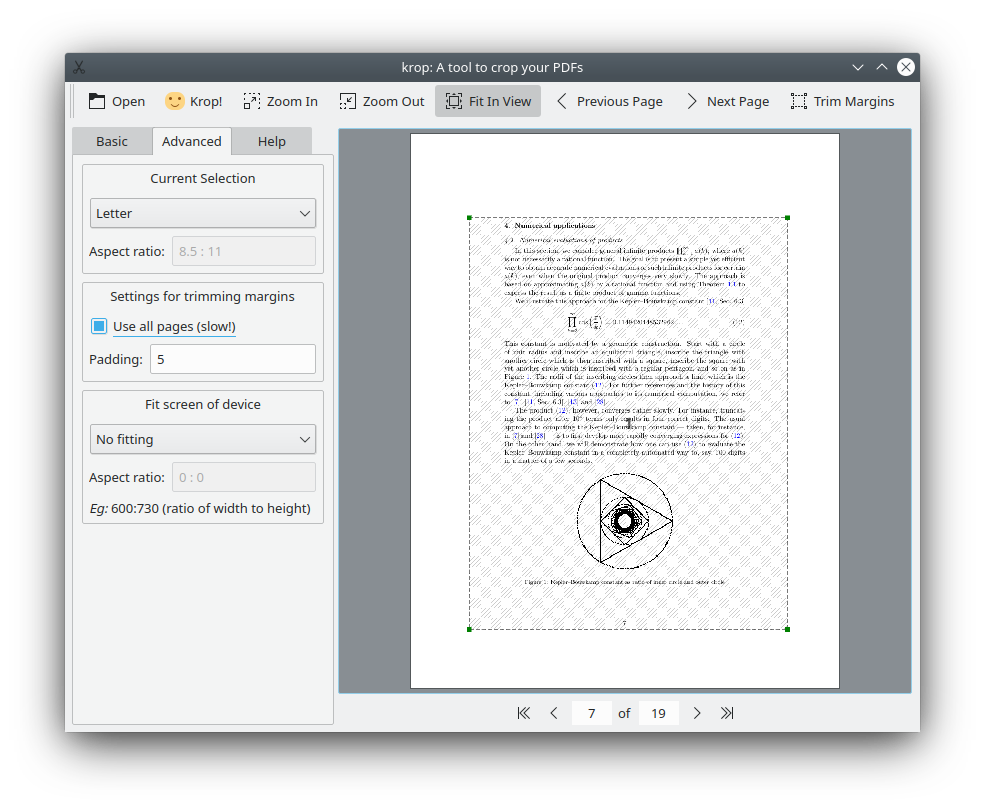Click the top-right selection corner handle
This screenshot has width=985, height=809.
click(788, 217)
